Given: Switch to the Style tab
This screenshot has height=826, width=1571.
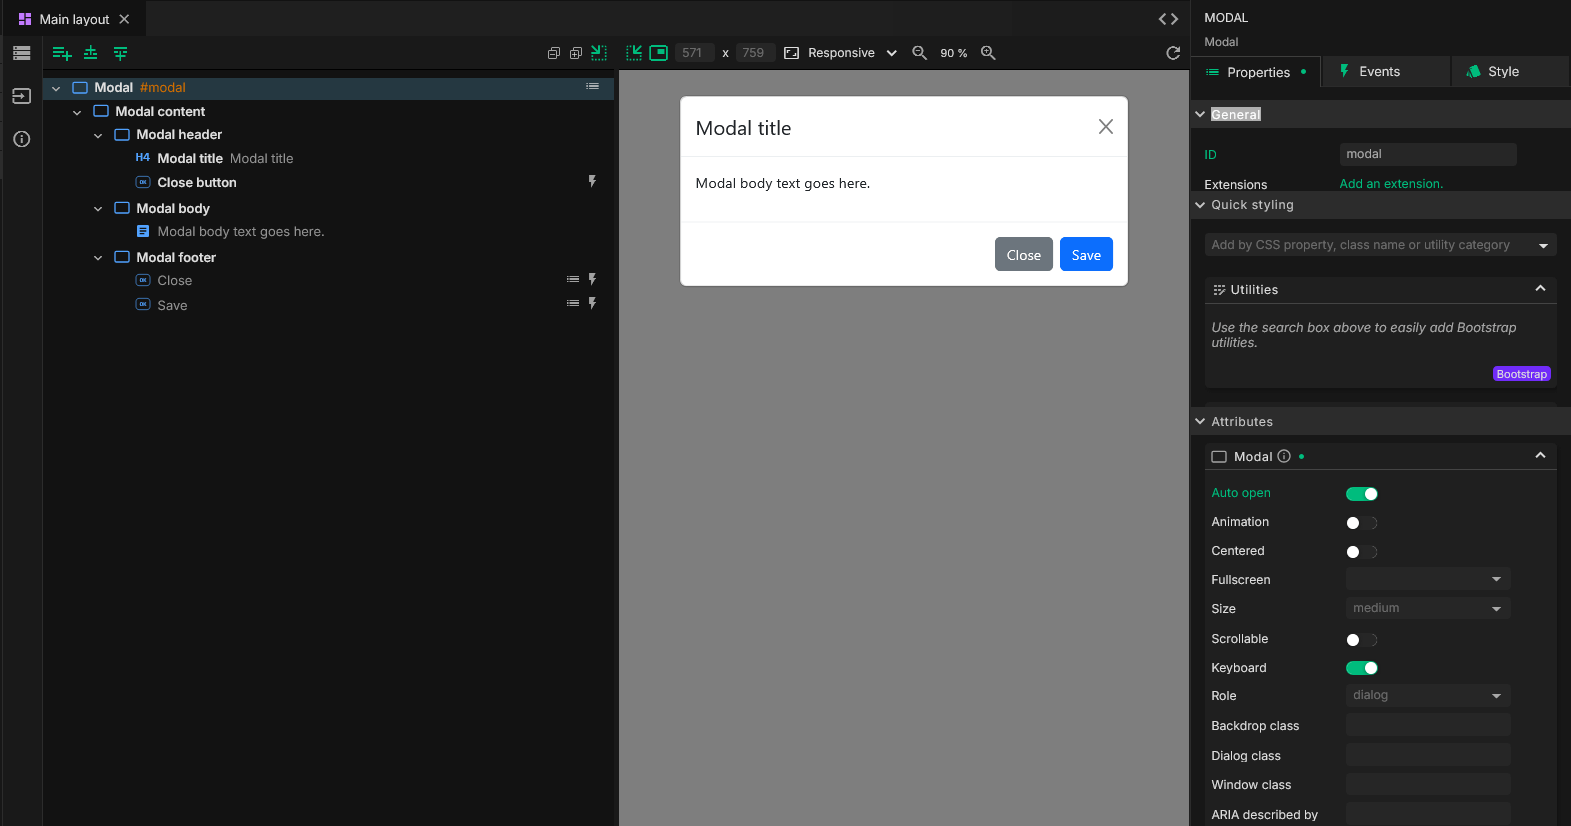Looking at the screenshot, I should (x=1510, y=72).
